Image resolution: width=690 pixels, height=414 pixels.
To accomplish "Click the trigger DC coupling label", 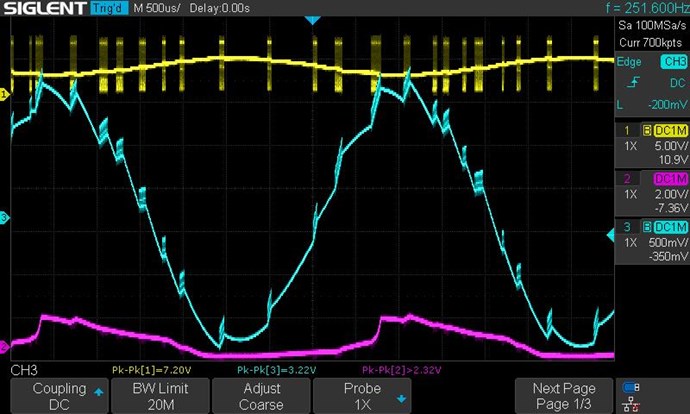I will pyautogui.click(x=677, y=83).
